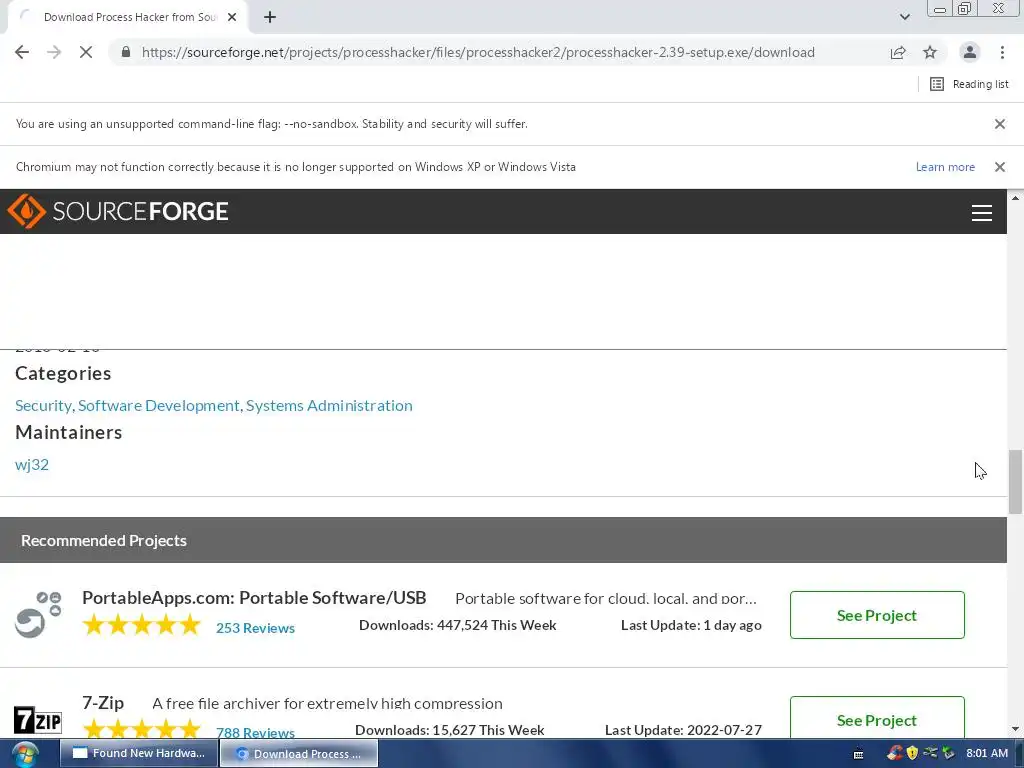Open a new tab with plus button
The height and width of the screenshot is (768, 1024).
click(270, 17)
